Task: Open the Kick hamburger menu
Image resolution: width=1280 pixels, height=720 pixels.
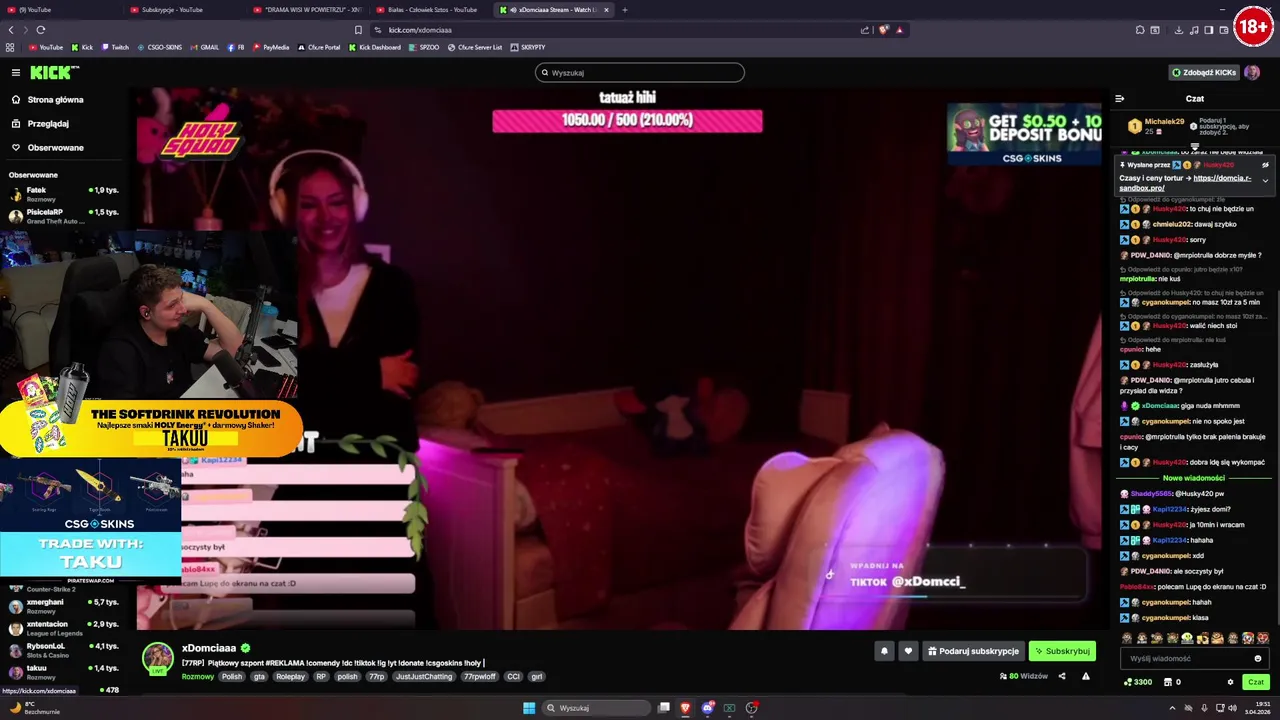Action: click(x=16, y=72)
